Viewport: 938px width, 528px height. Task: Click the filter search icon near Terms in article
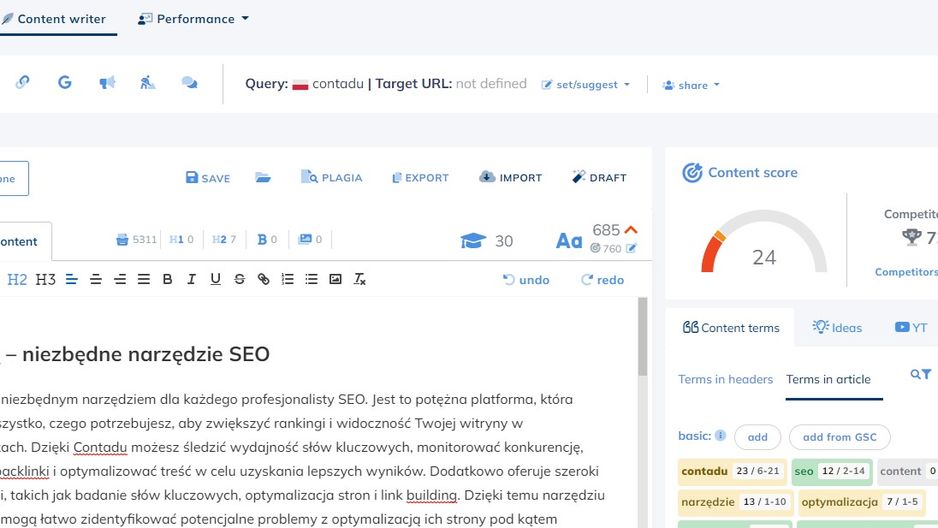pyautogui.click(x=921, y=374)
